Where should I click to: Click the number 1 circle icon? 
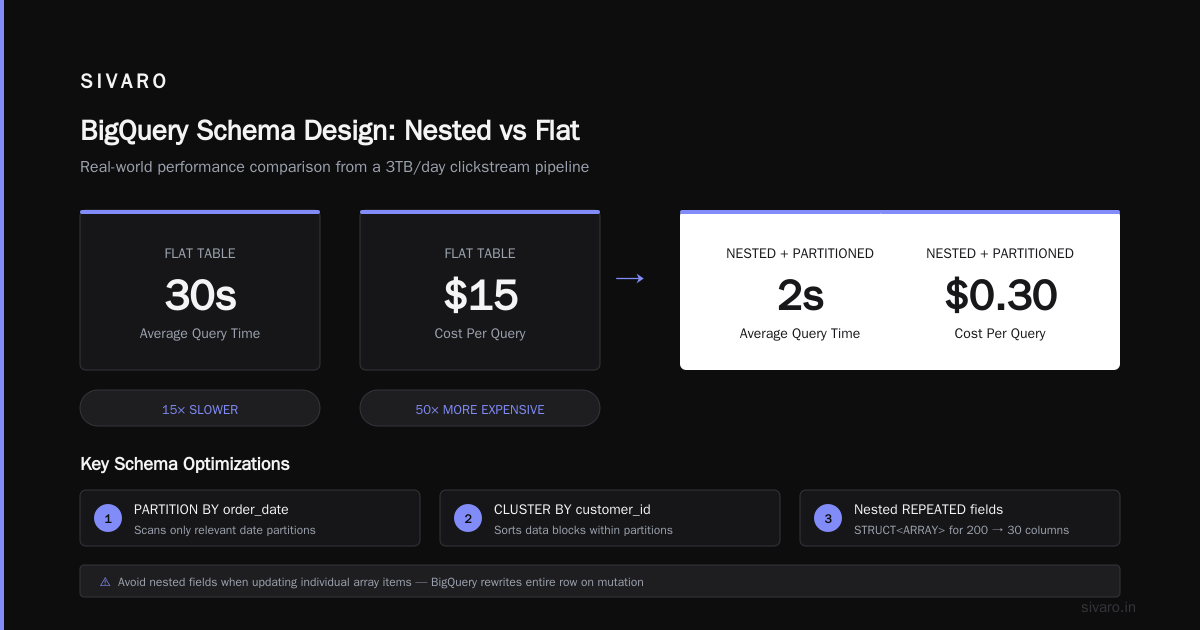coord(108,518)
